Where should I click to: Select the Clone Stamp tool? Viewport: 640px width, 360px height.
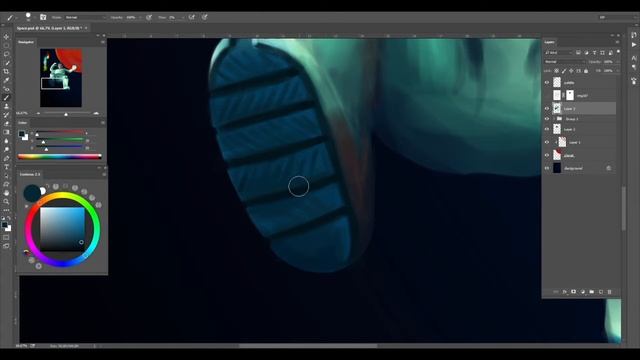[6, 106]
